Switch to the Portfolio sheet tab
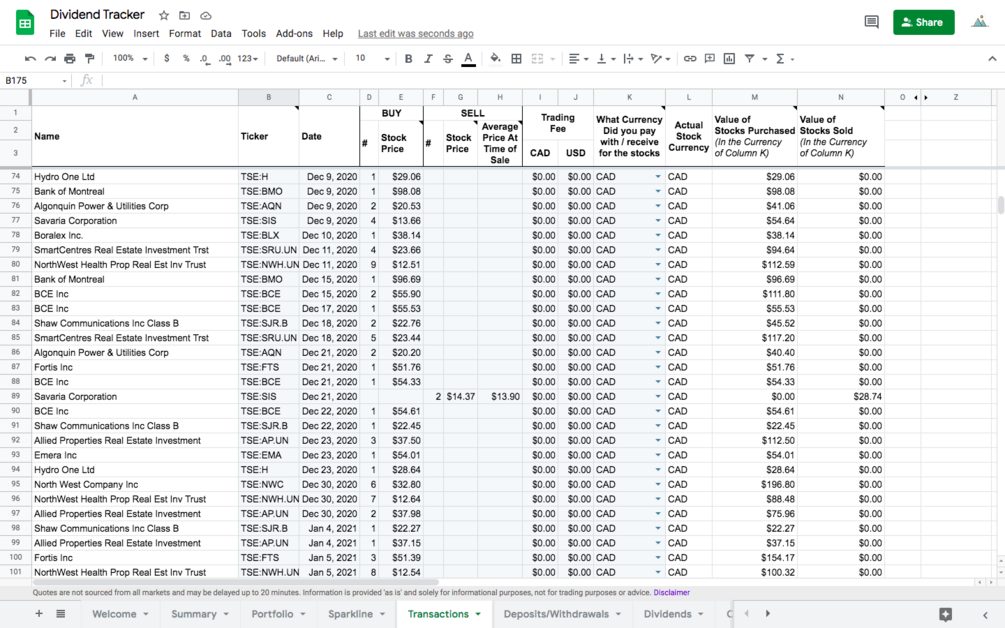Screen dimensions: 1005x628 click(x=272, y=614)
